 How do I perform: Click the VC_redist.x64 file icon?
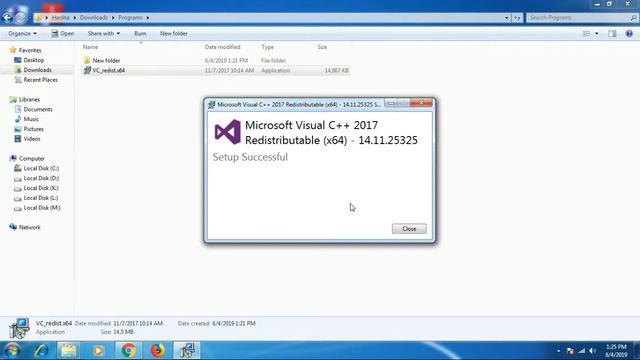coord(87,70)
